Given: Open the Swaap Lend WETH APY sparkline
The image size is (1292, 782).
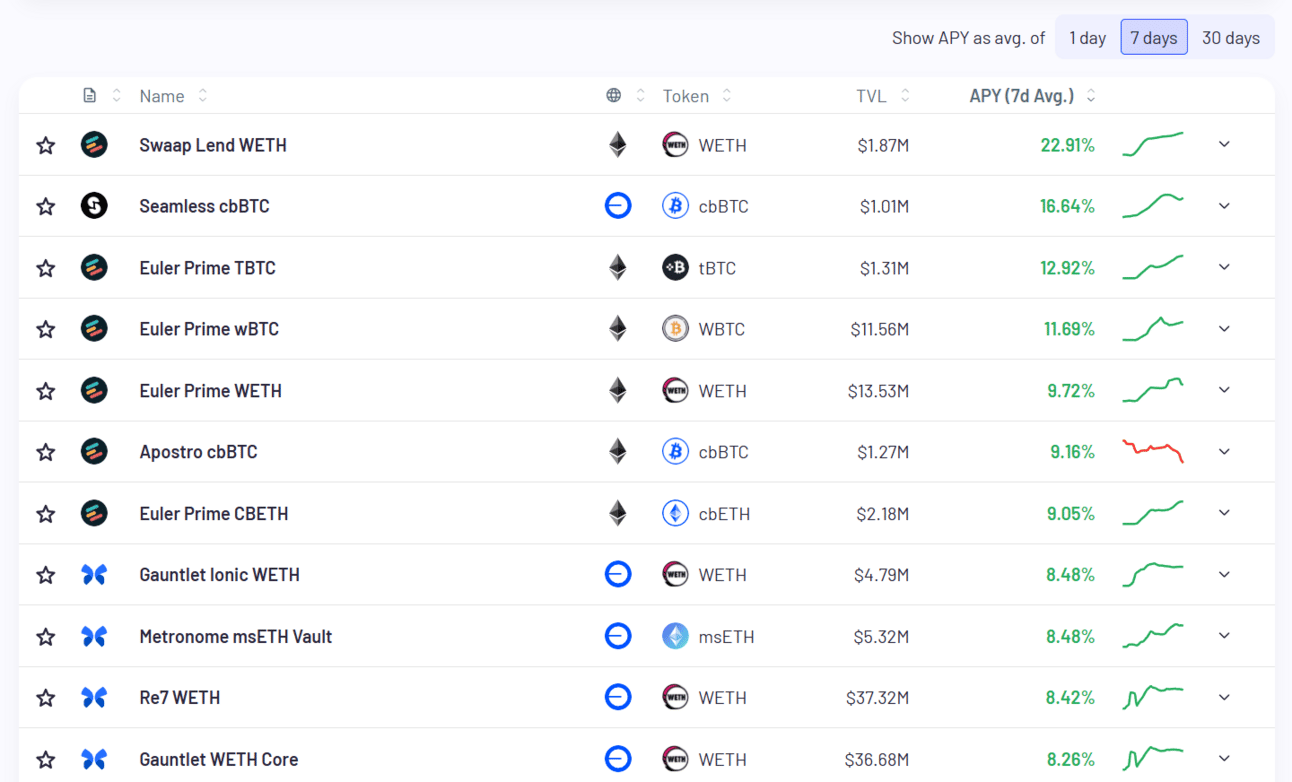Looking at the screenshot, I should (x=1153, y=145).
